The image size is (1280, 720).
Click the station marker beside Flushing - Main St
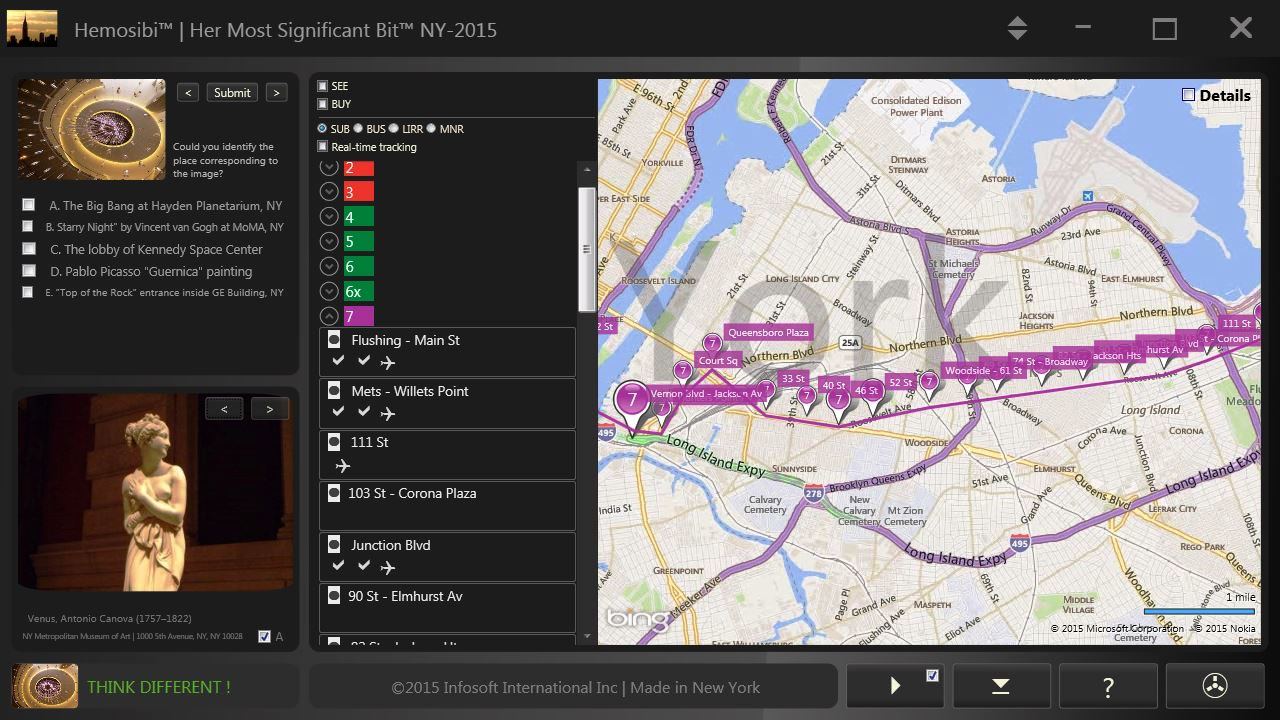pos(334,340)
